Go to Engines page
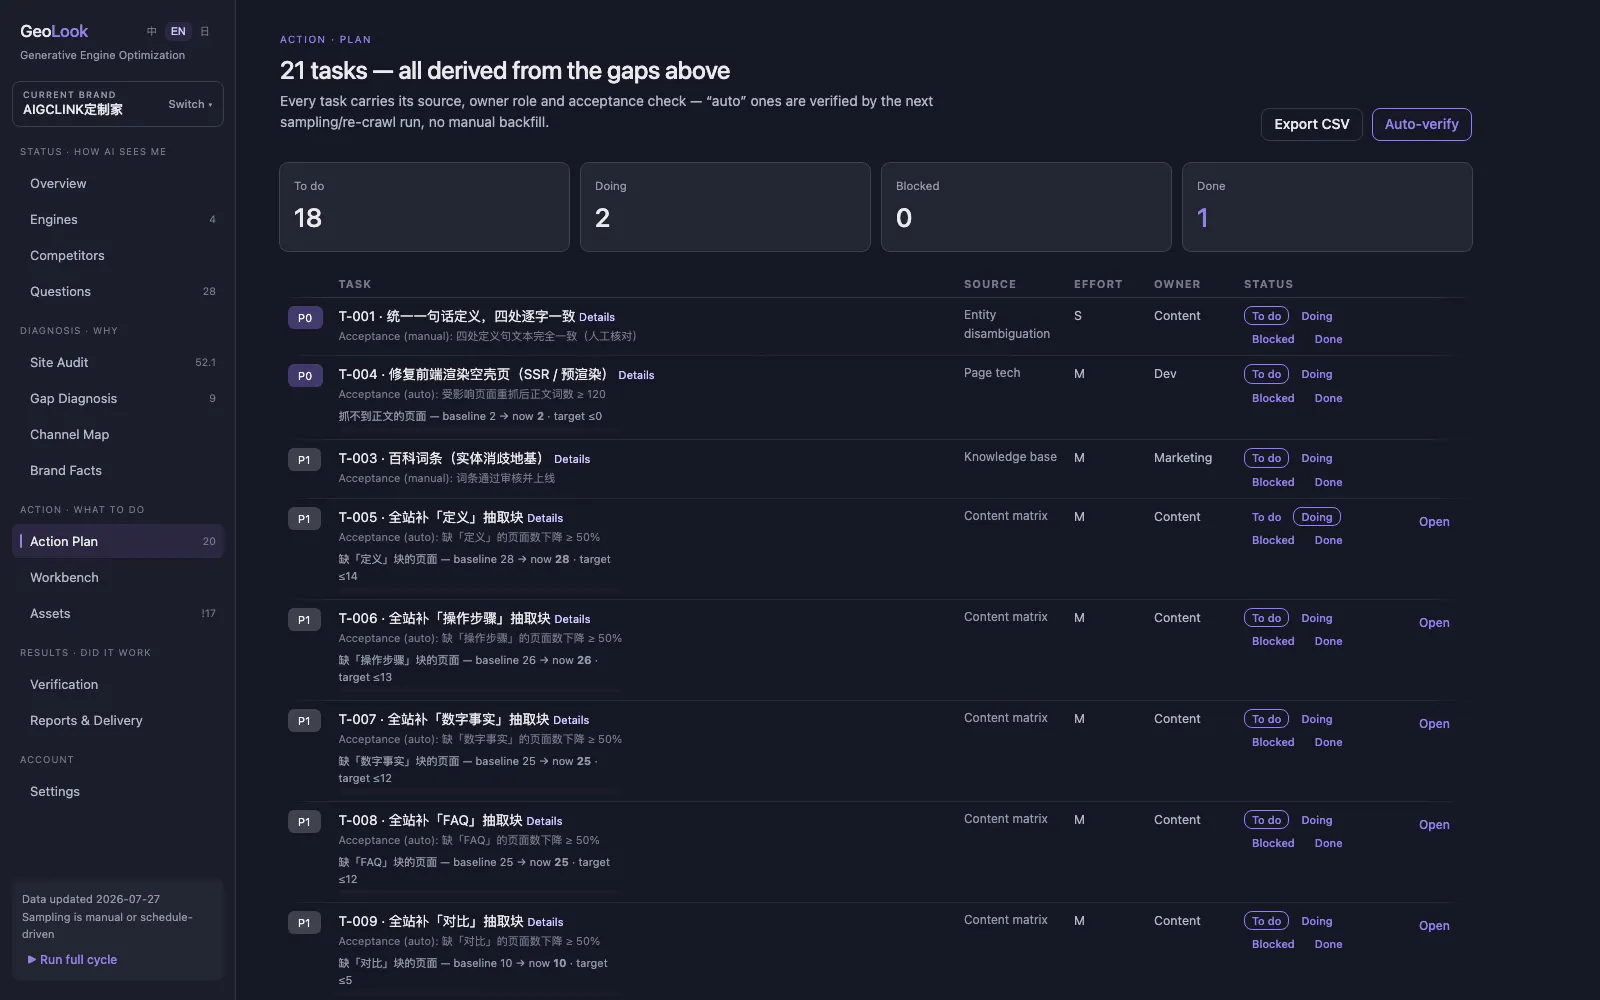 [118, 219]
